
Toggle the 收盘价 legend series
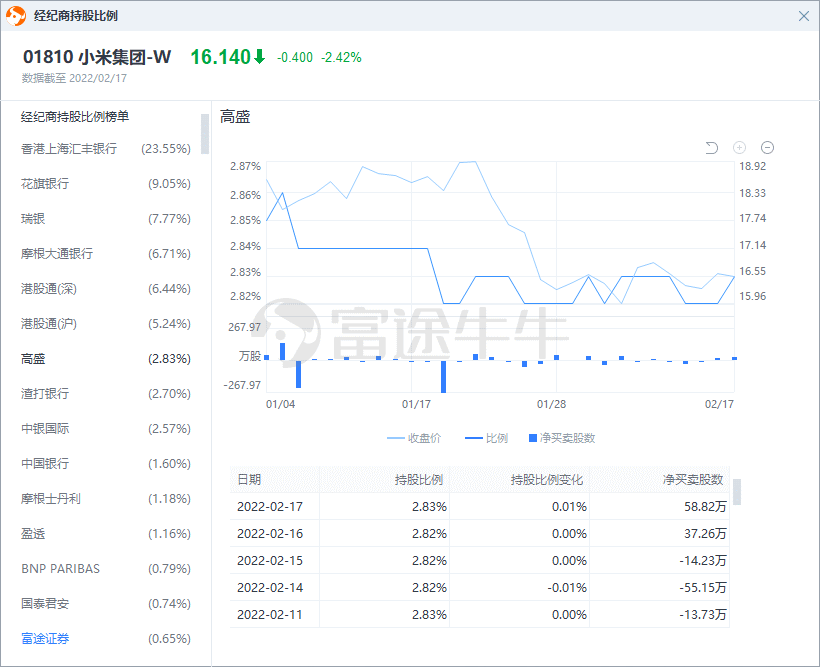413,438
